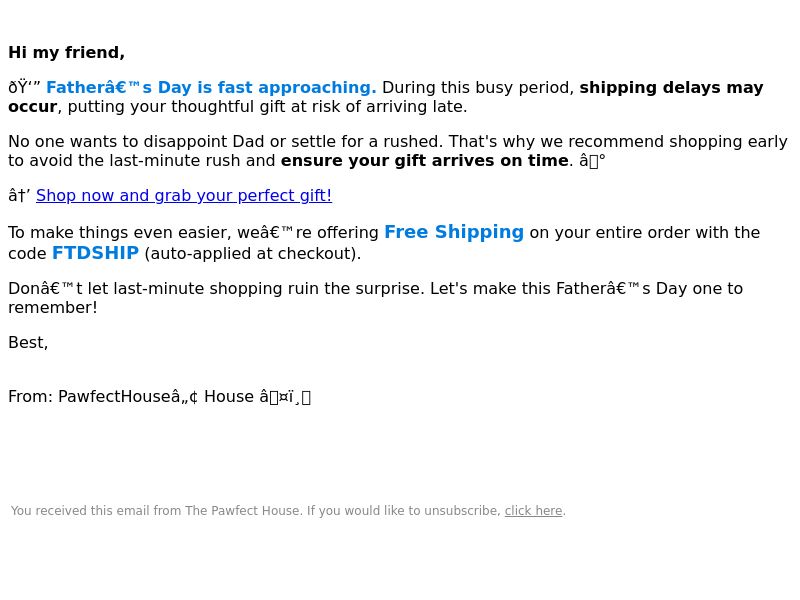Click the garbled emoji before Father's Day heading
Image resolution: width=800 pixels, height=600 pixels.
(24, 87)
